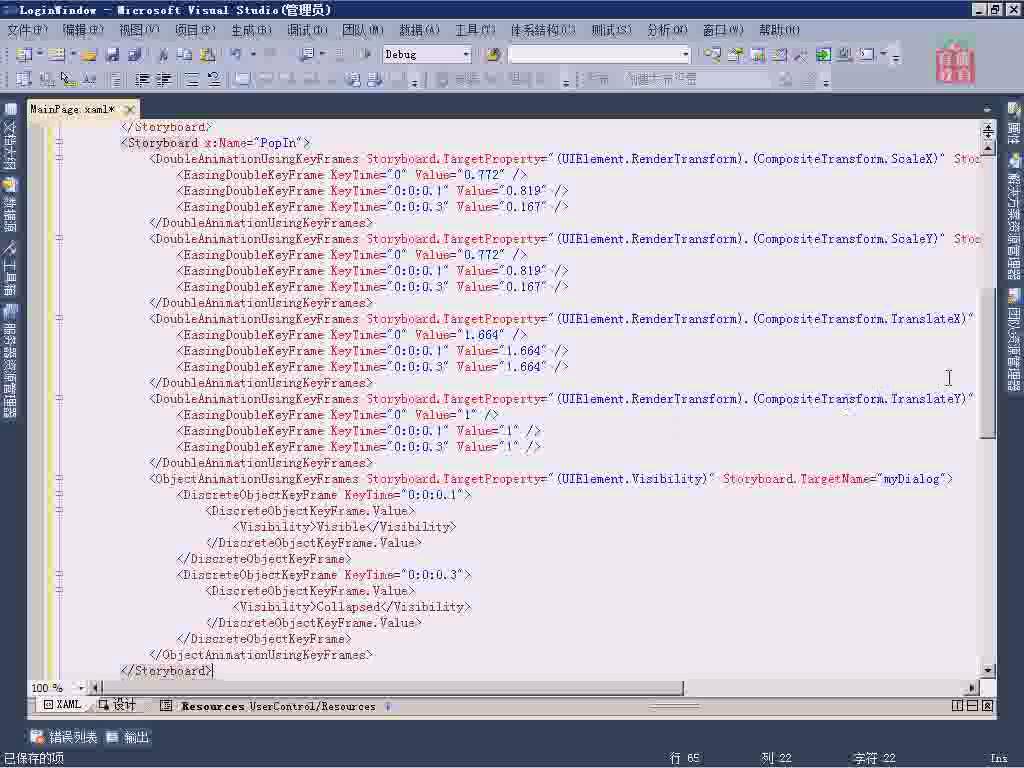1024x768 pixels.
Task: Click the Resources breadcrumb in tag navigator
Action: coord(213,706)
